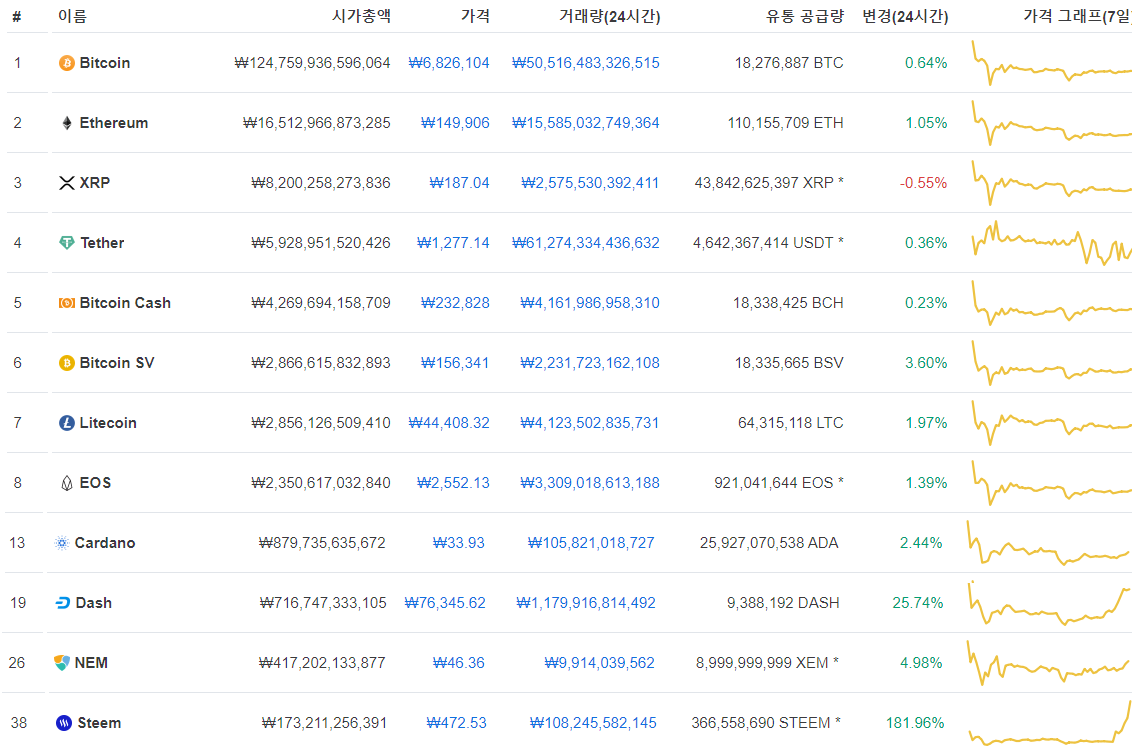Select supply 18,276,887 BTC
Image resolution: width=1132 pixels, height=751 pixels.
click(x=789, y=63)
